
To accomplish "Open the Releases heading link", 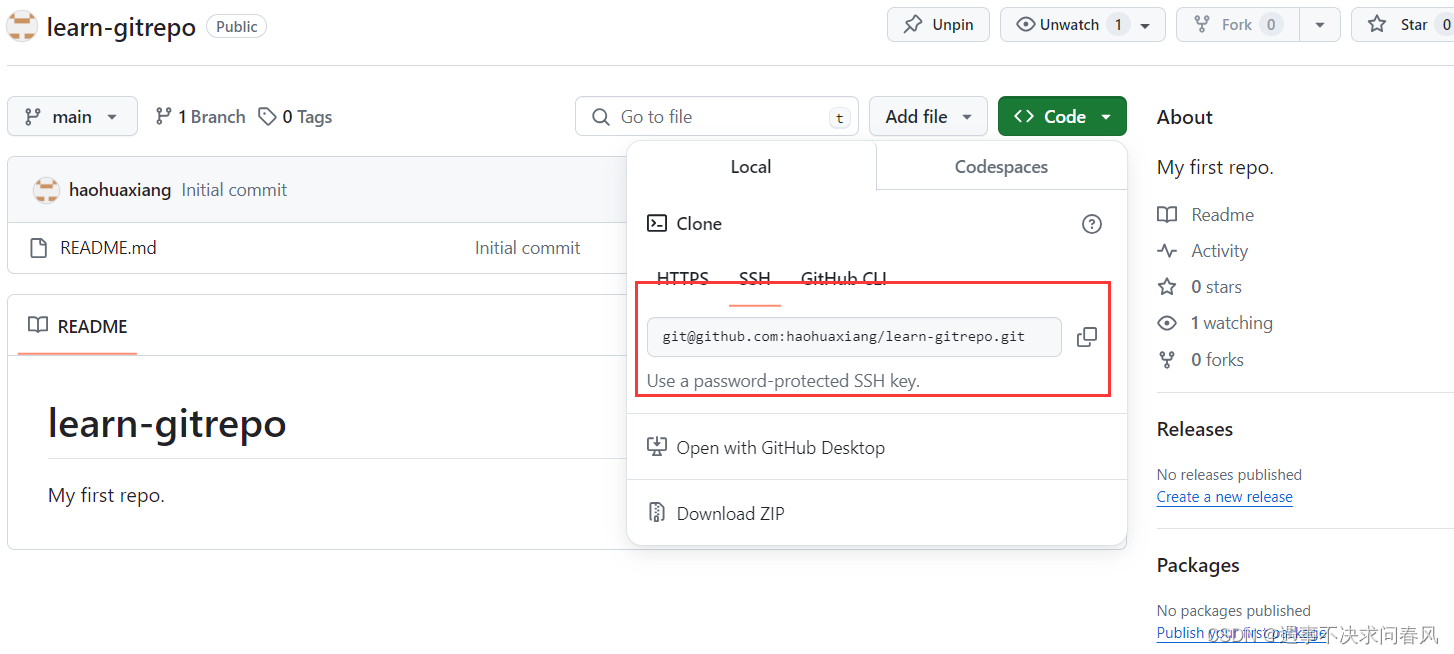I will 1195,429.
